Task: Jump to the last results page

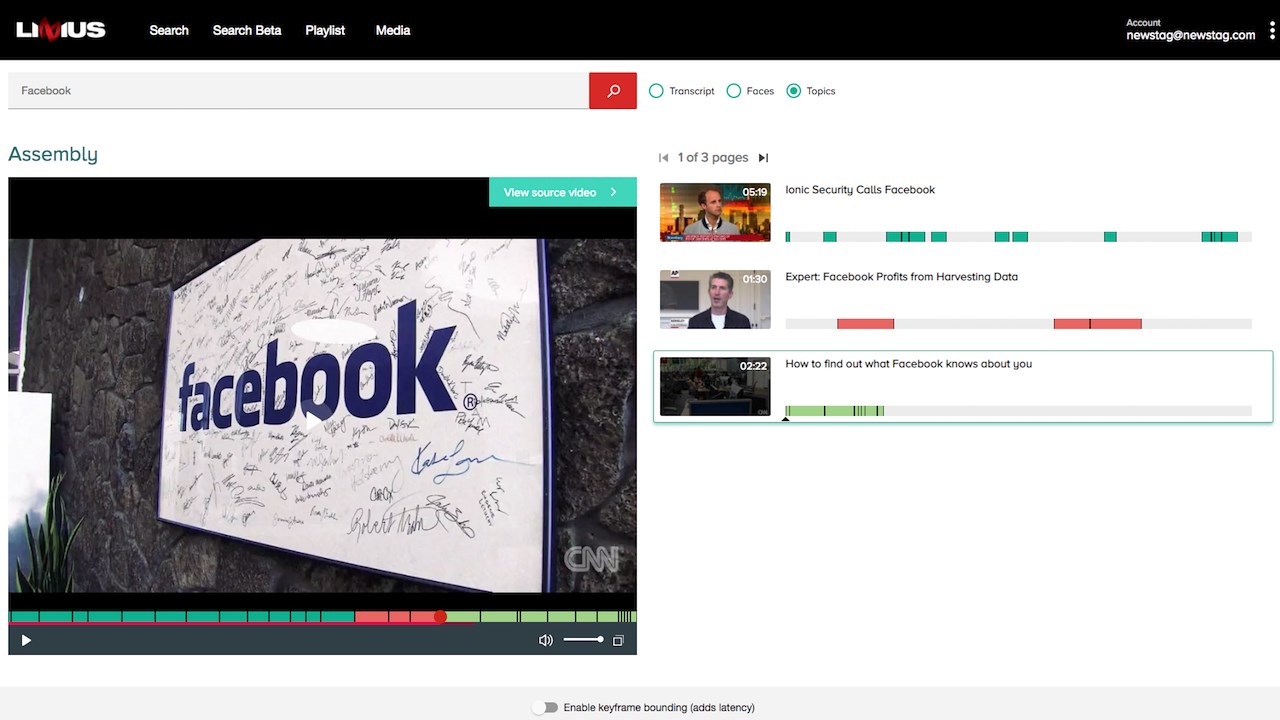Action: [763, 158]
